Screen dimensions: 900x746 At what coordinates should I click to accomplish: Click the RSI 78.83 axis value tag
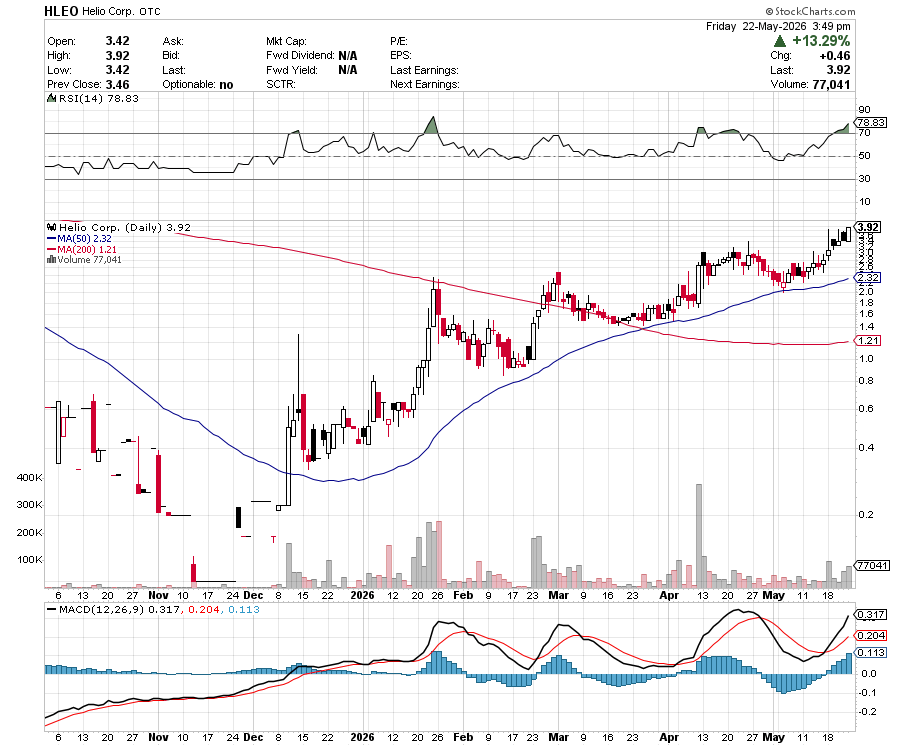click(871, 122)
